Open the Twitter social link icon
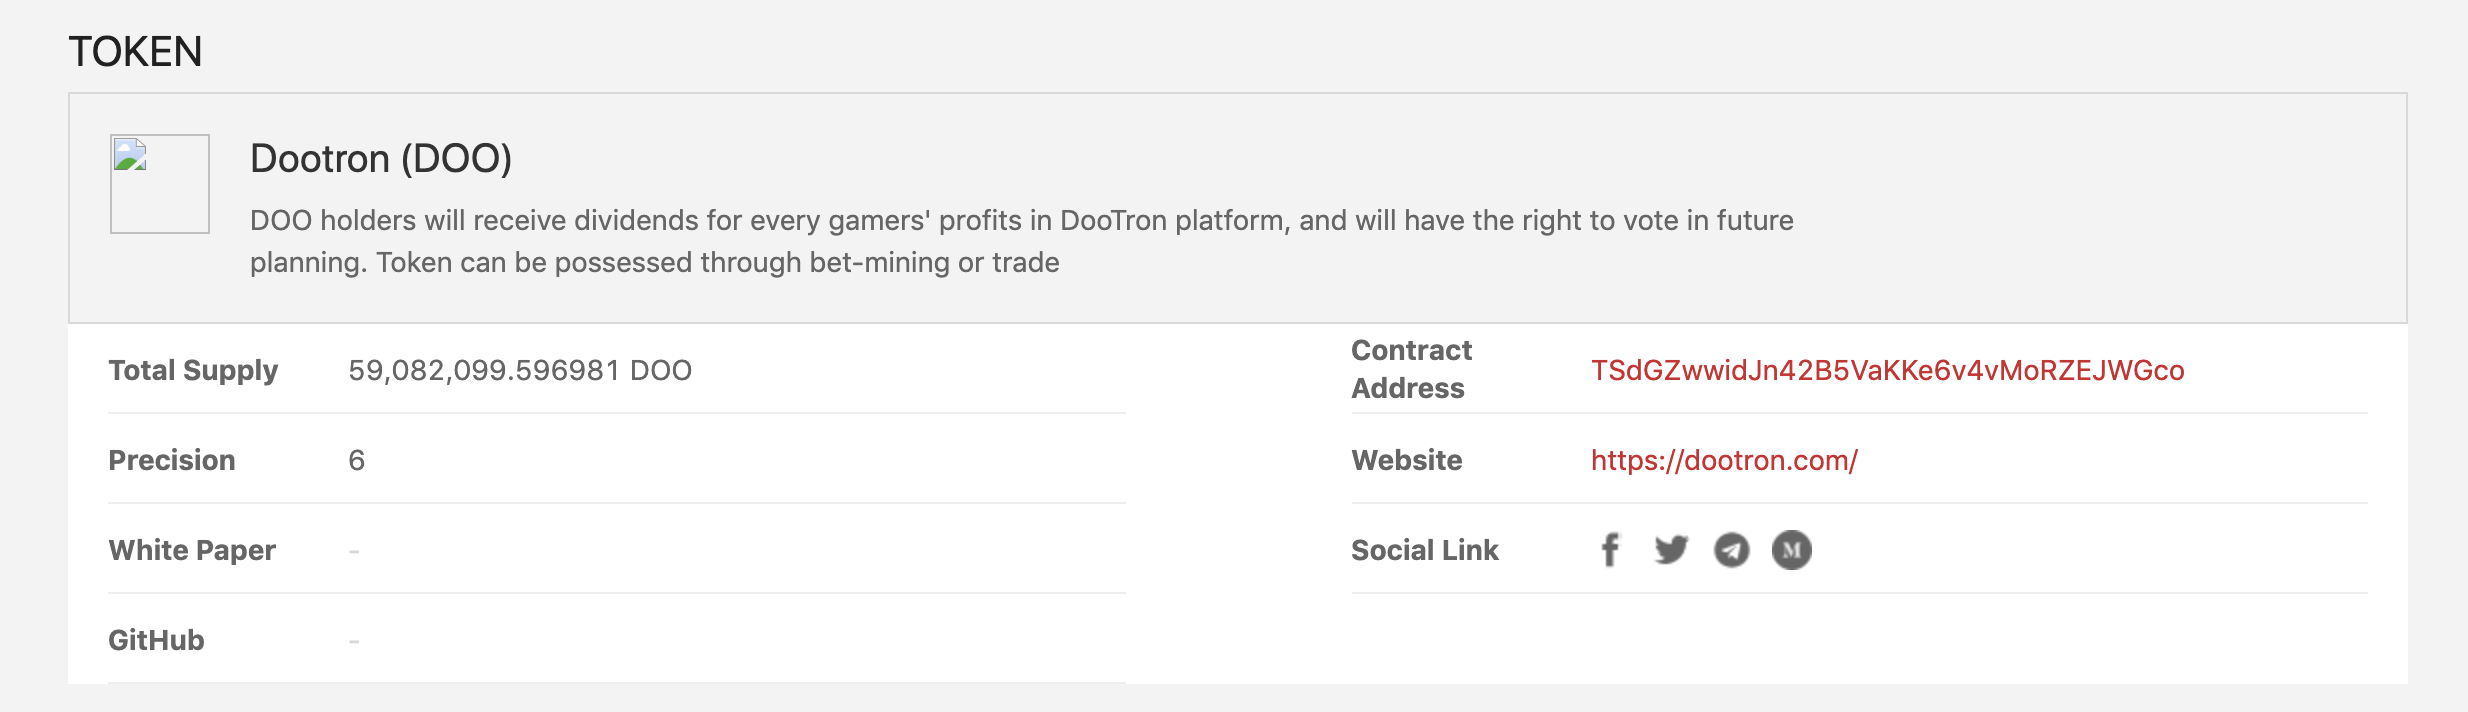Screen dimensions: 2468x712 click(1671, 550)
